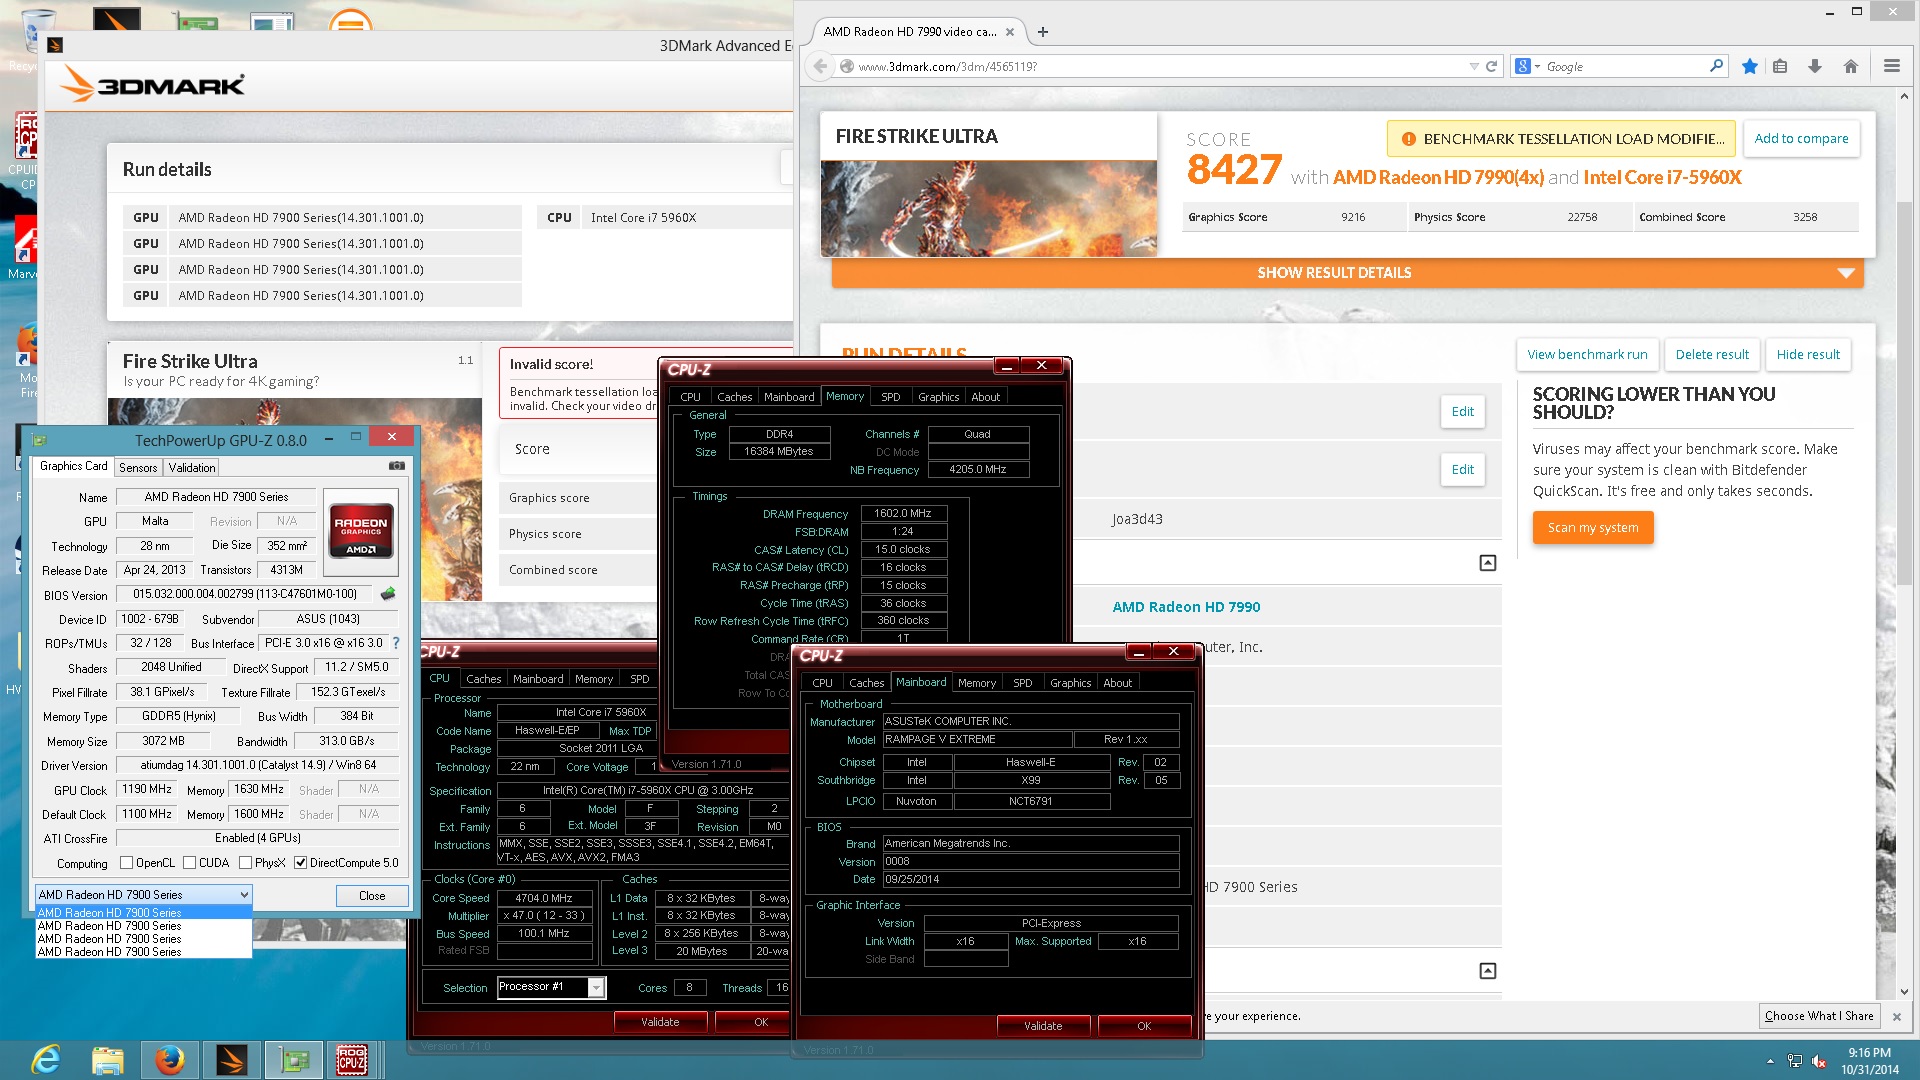Screen dimensions: 1920x1080
Task: Bookmark page with Firefox star icon
Action: (x=1749, y=66)
